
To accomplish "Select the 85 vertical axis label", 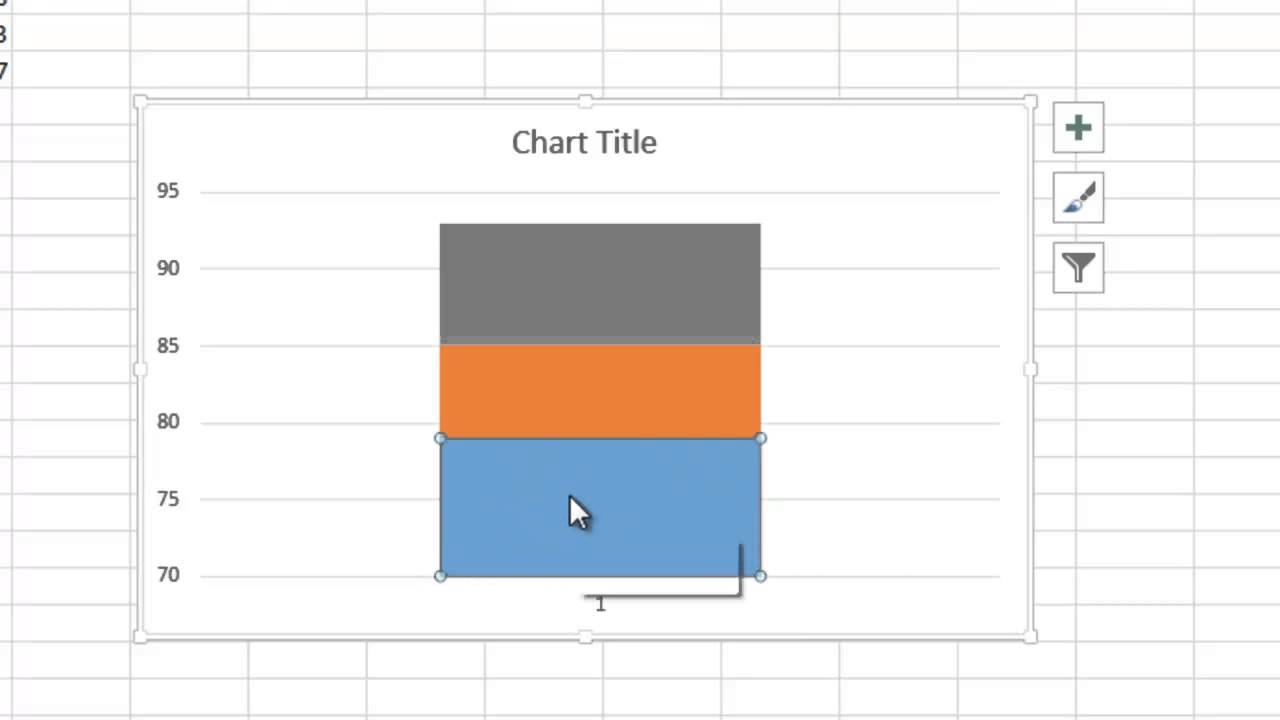I will [x=168, y=345].
